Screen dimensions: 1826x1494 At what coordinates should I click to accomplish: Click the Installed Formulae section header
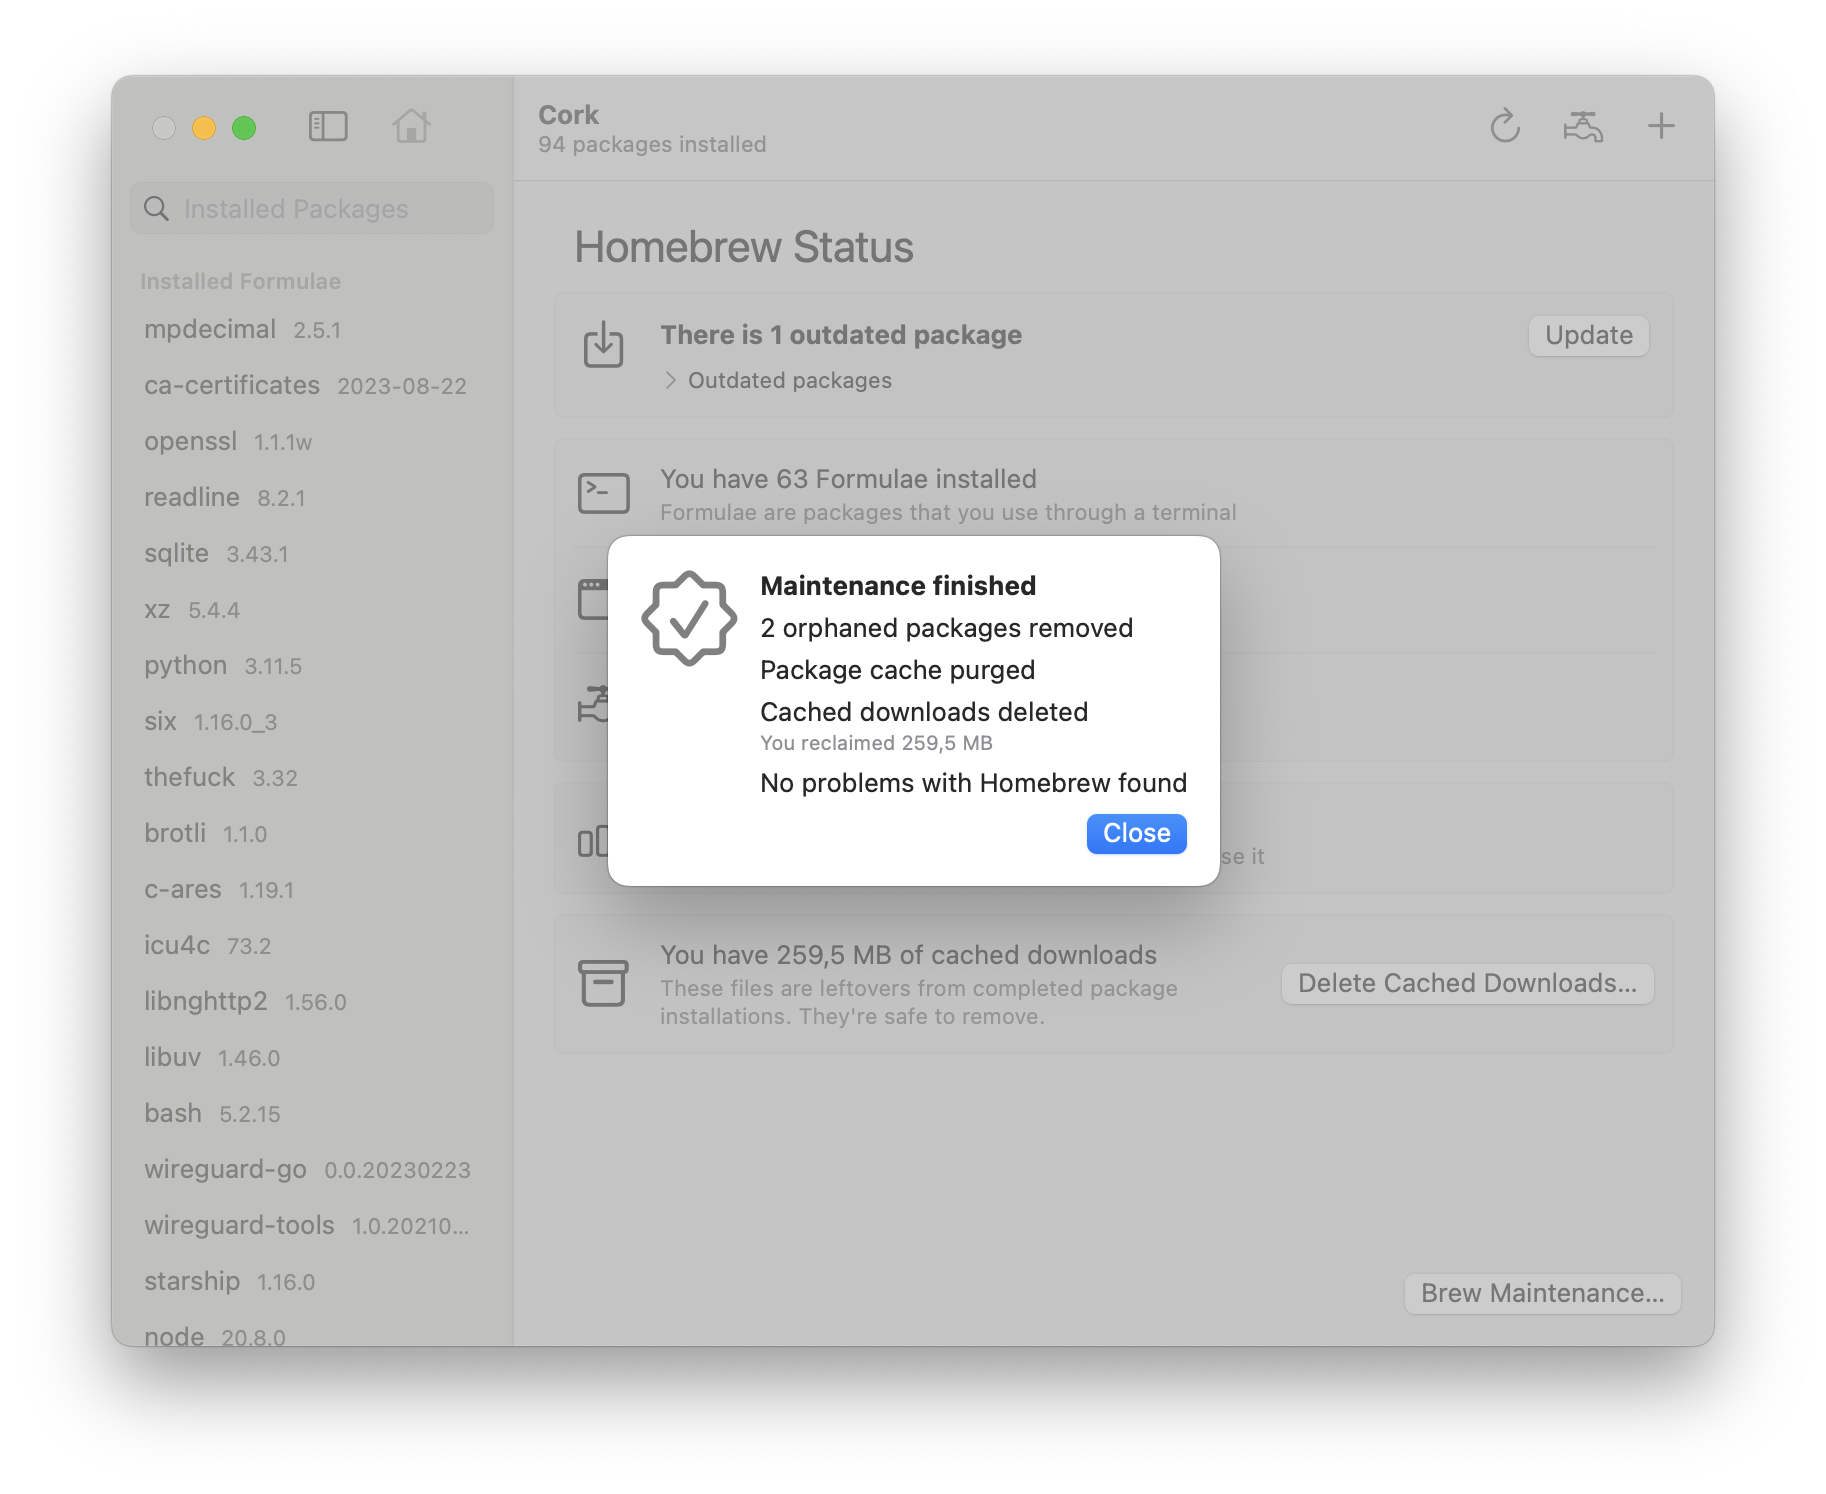click(240, 282)
